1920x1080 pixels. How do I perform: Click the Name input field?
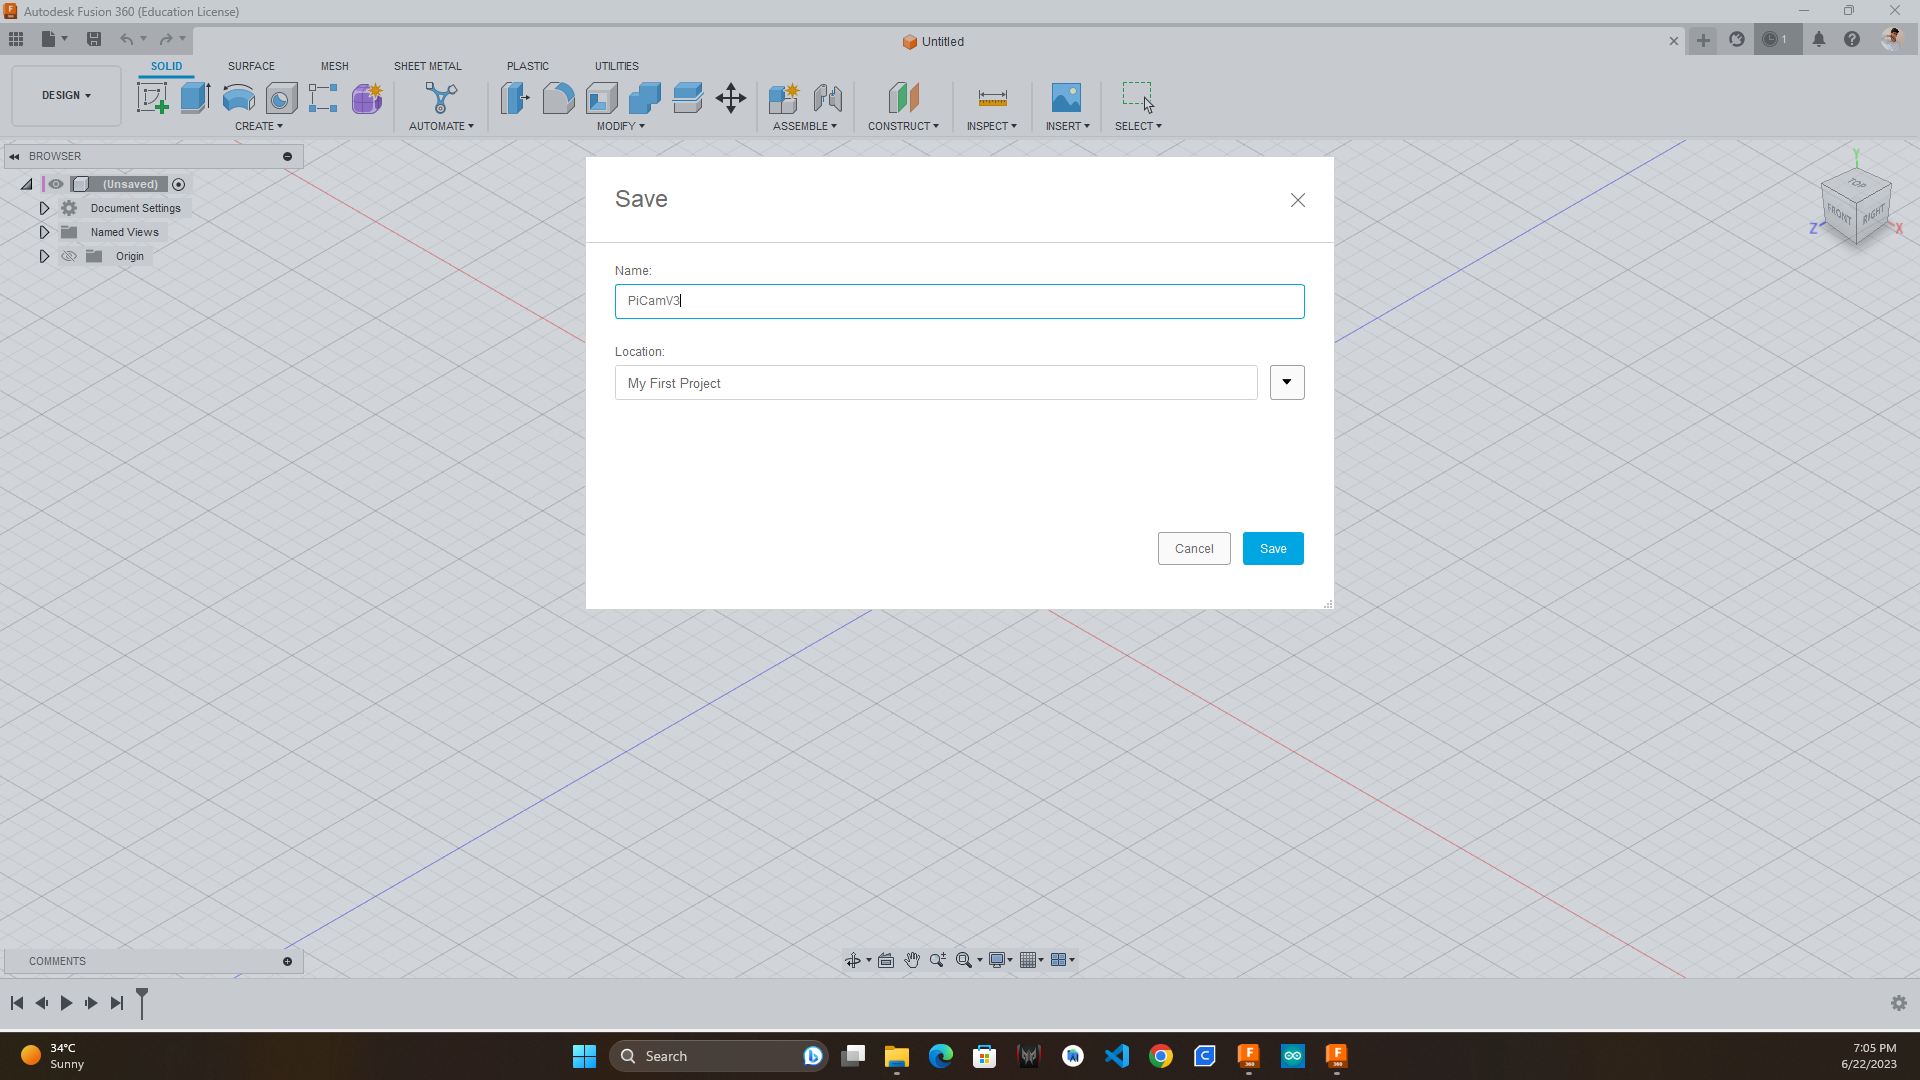click(959, 301)
